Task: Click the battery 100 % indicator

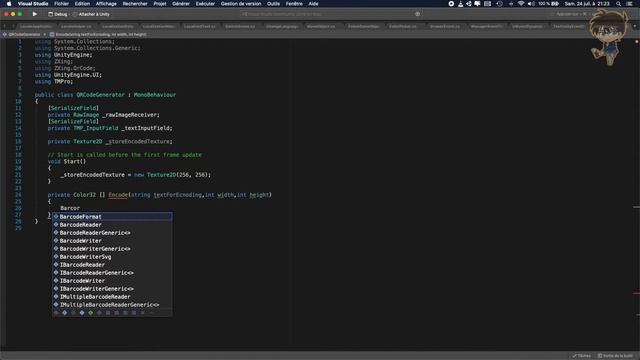Action: point(548,4)
